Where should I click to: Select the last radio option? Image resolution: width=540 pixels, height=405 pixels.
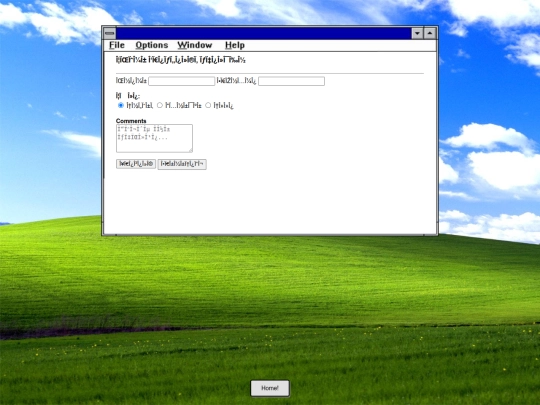point(208,105)
